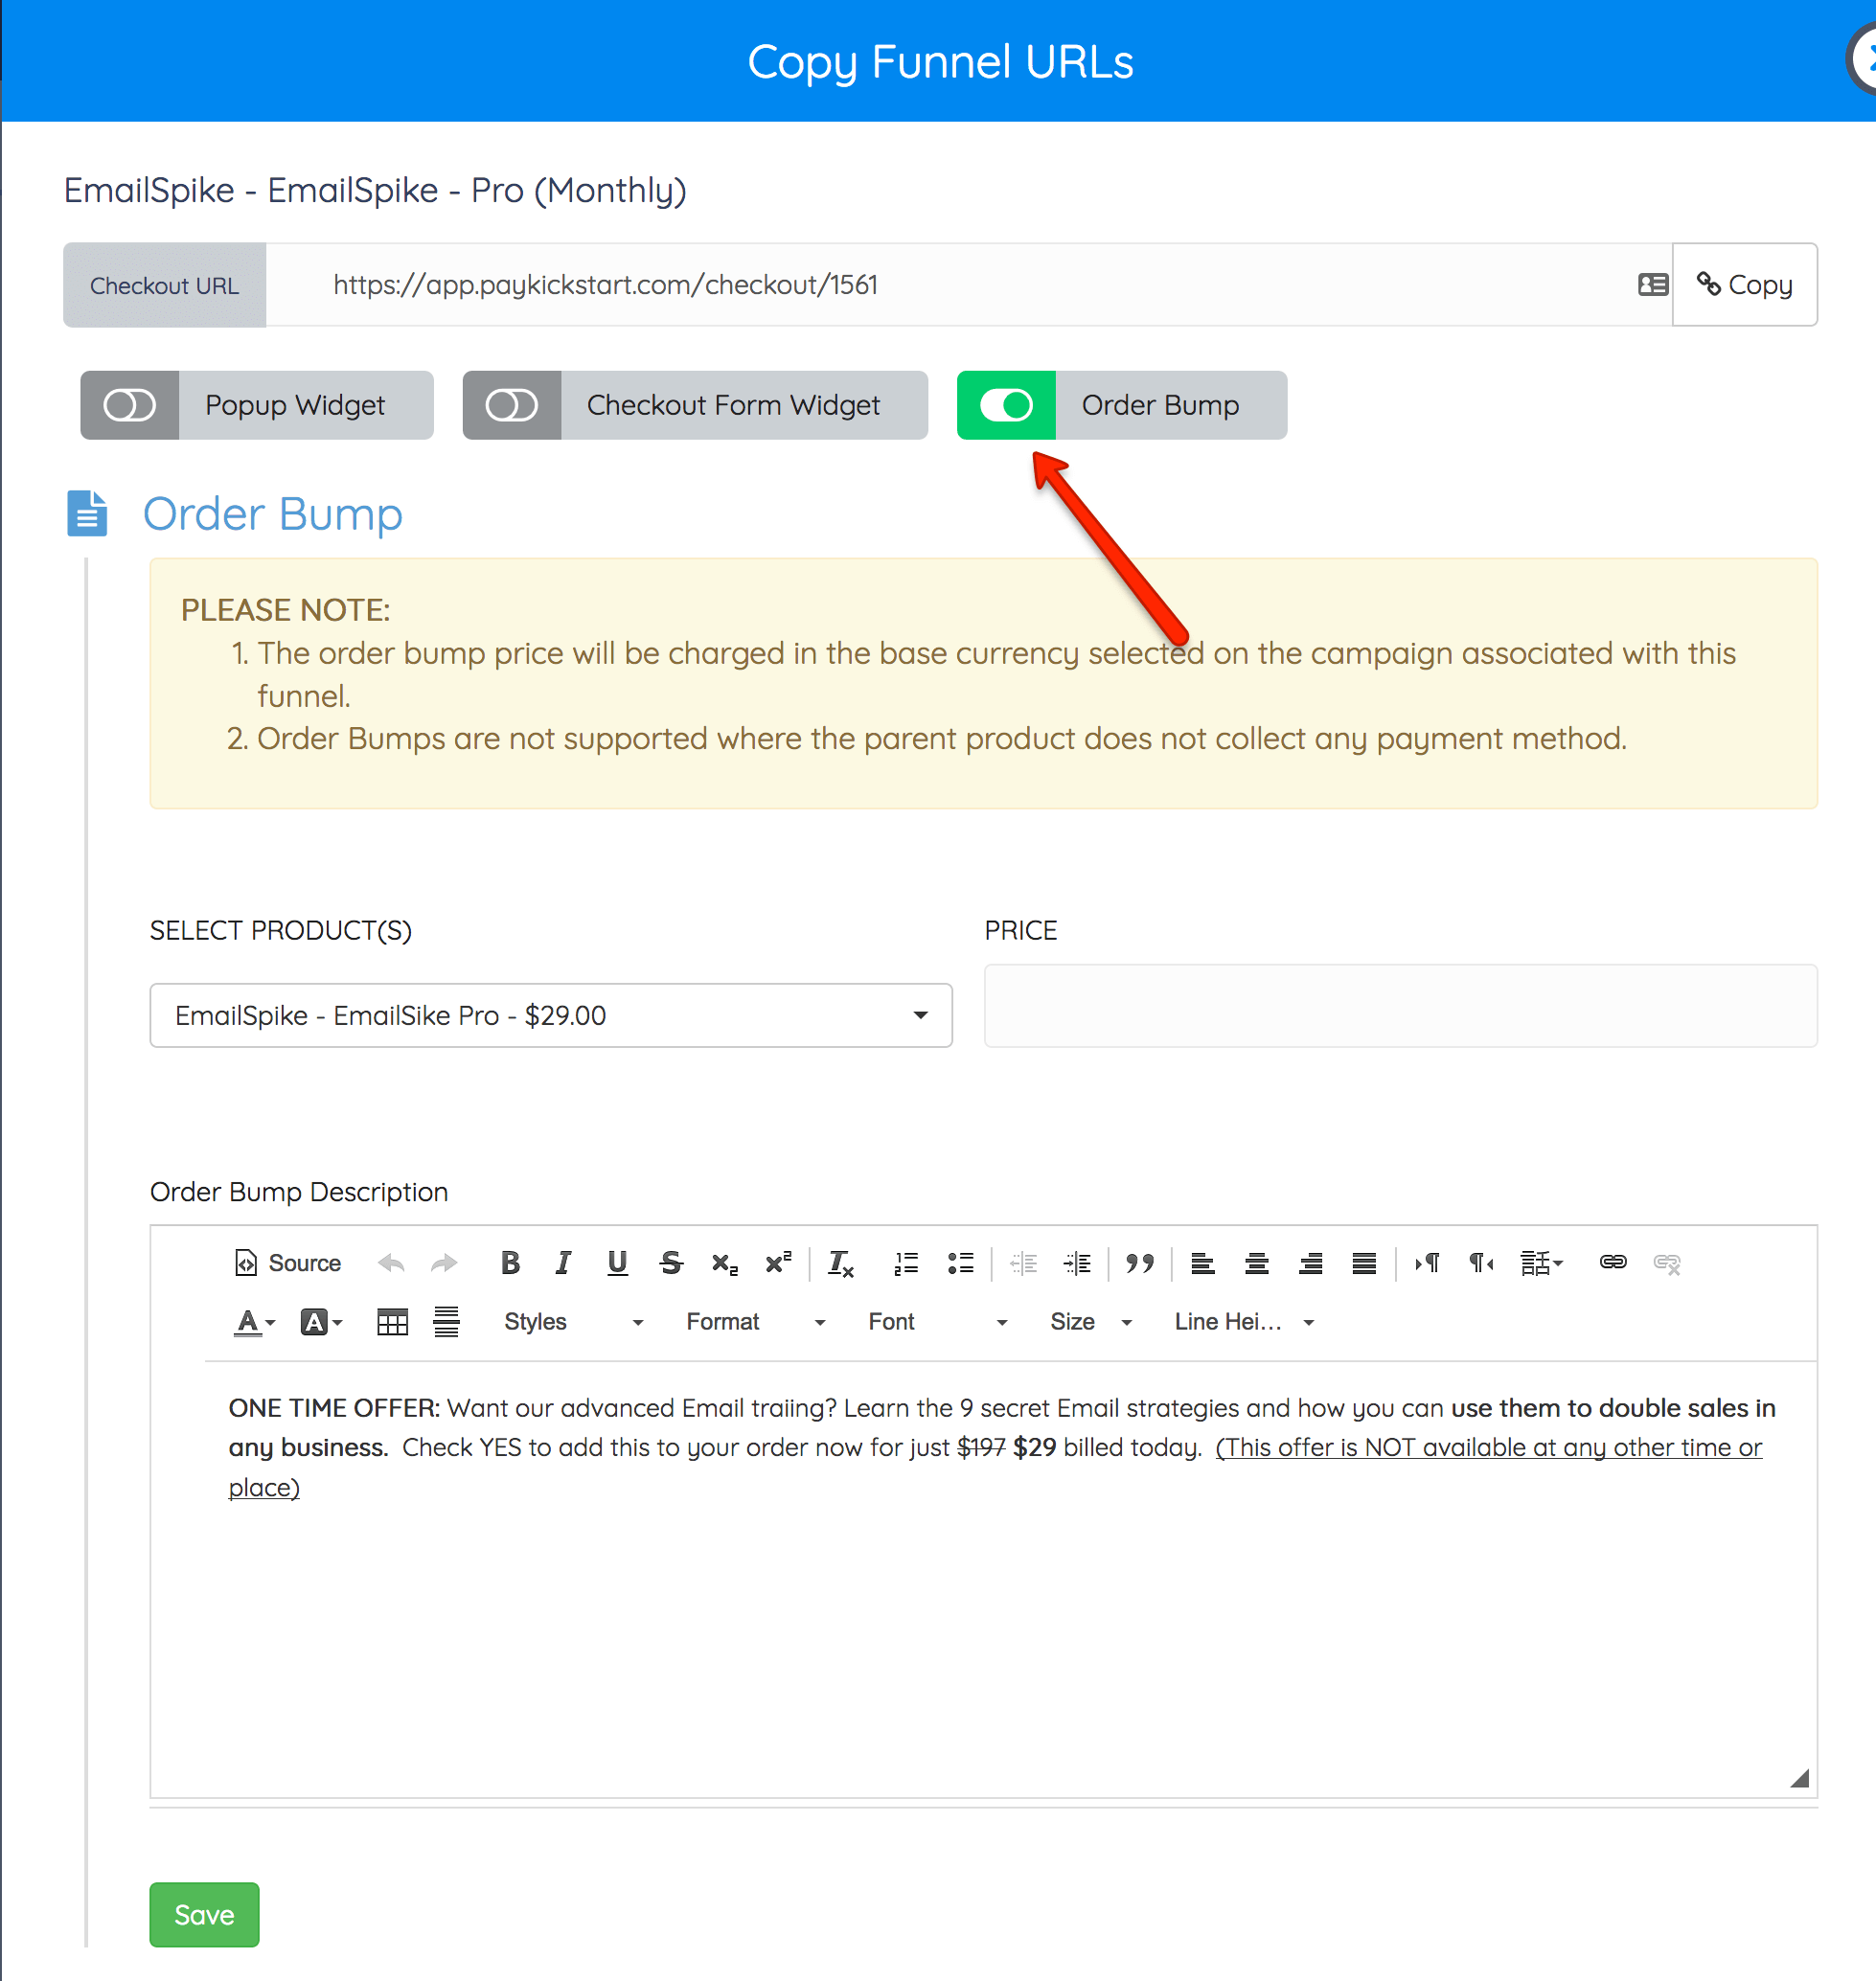1876x1981 pixels.
Task: Click the editor resize handle corner
Action: pyautogui.click(x=1799, y=1777)
